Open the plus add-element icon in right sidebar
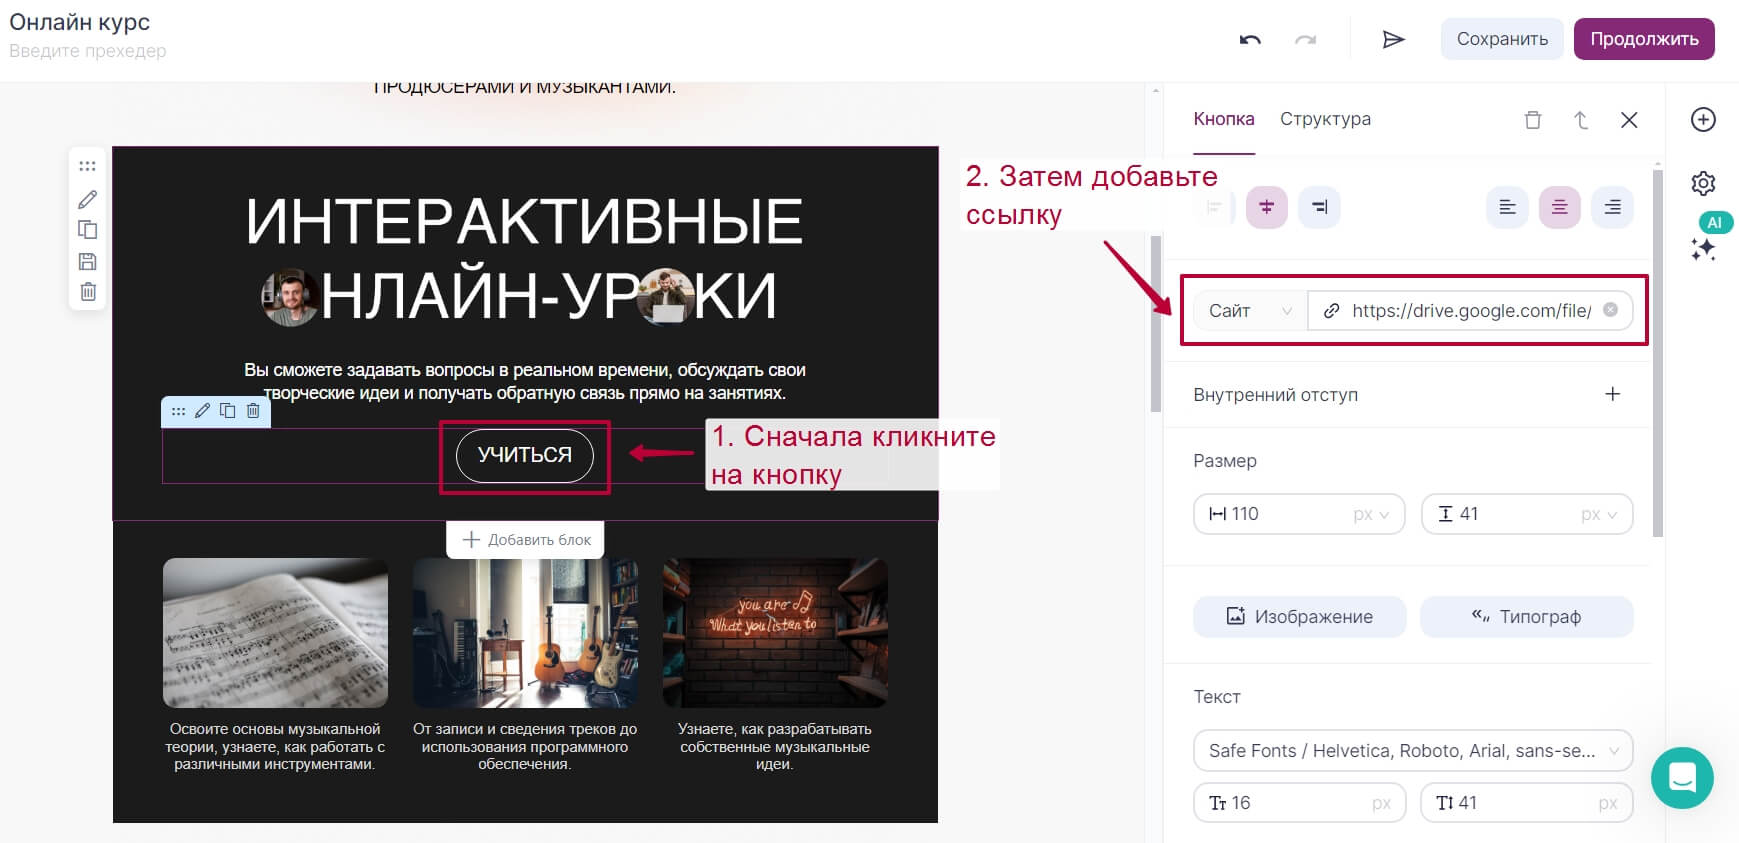 click(1703, 119)
